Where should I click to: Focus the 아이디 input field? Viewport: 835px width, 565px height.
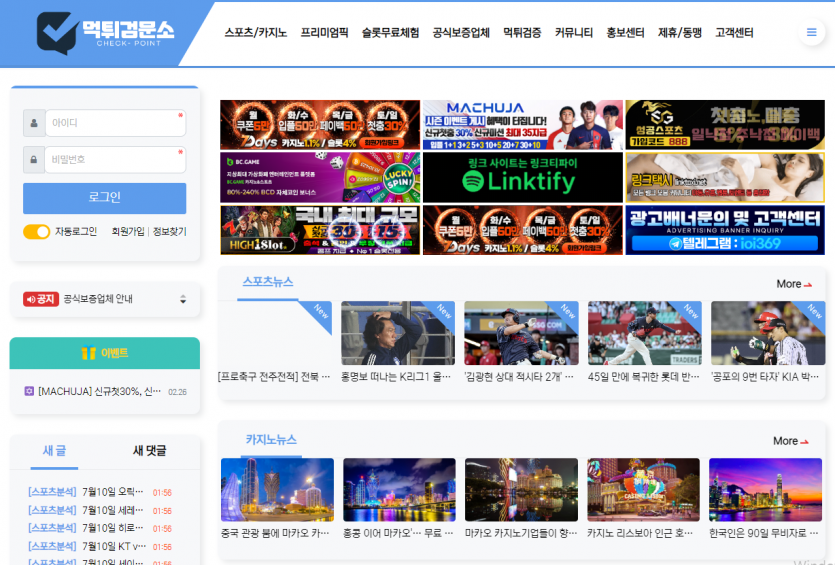[x=116, y=123]
